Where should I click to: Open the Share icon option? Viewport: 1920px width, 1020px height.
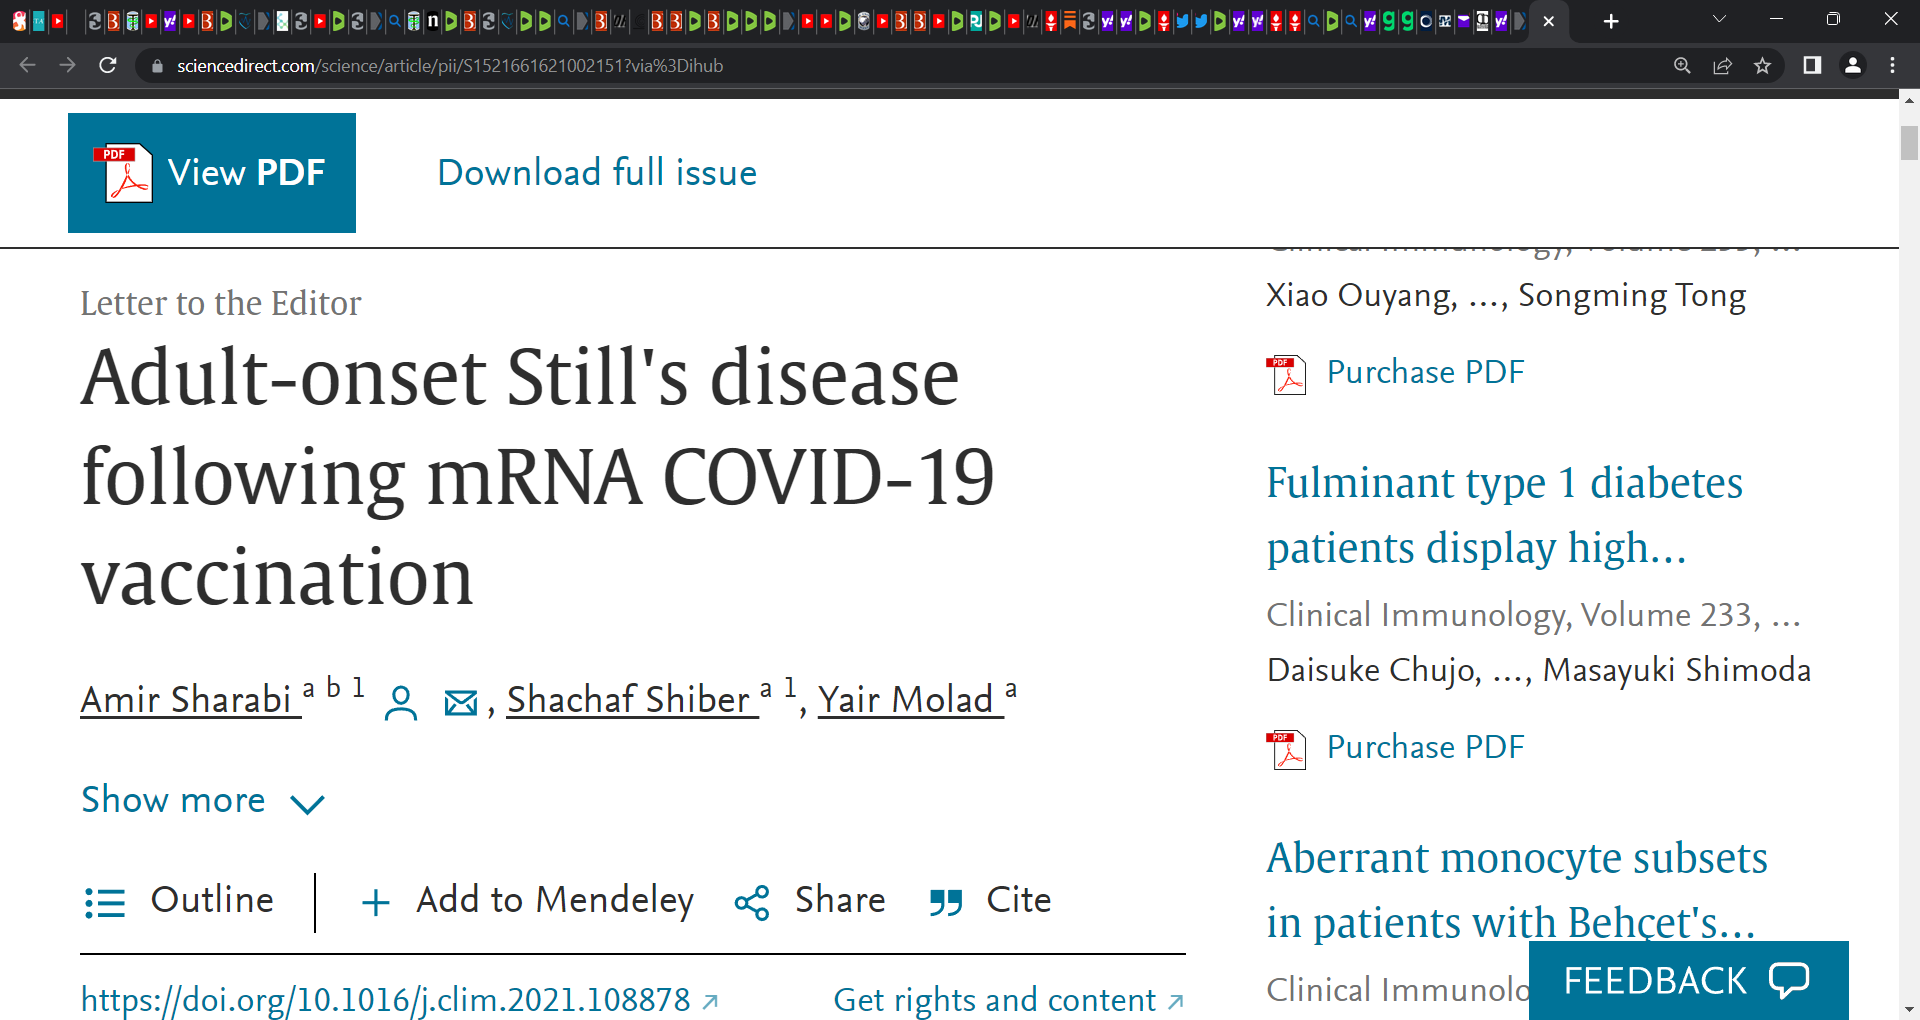point(752,902)
